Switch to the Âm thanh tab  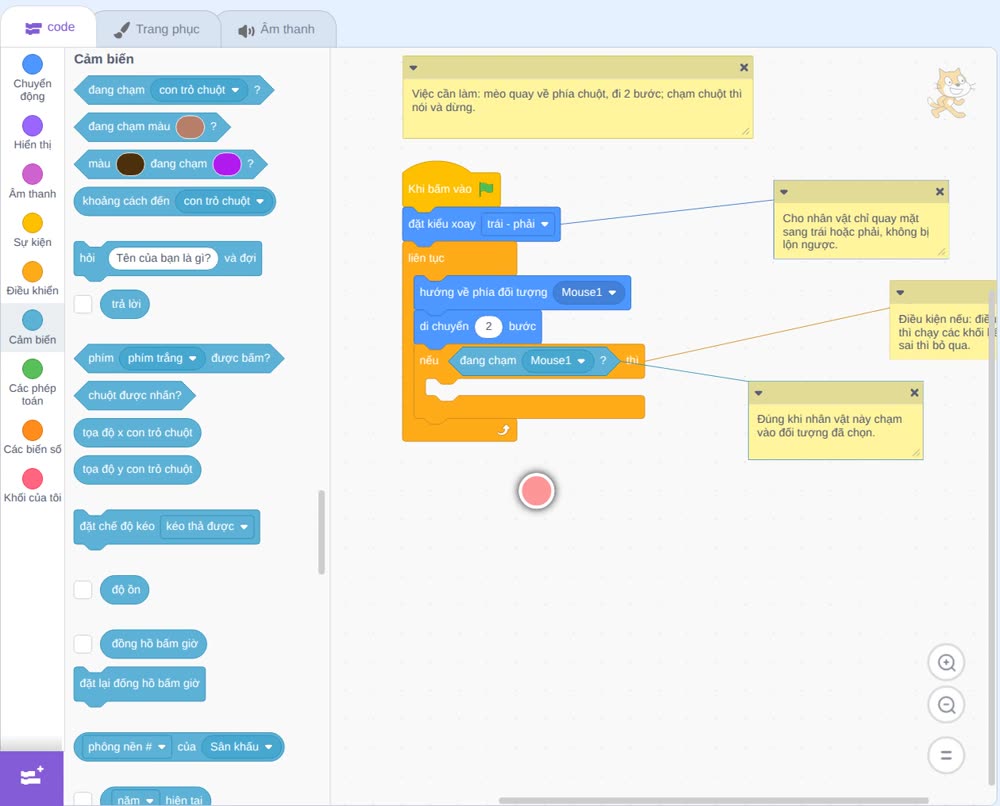point(277,29)
